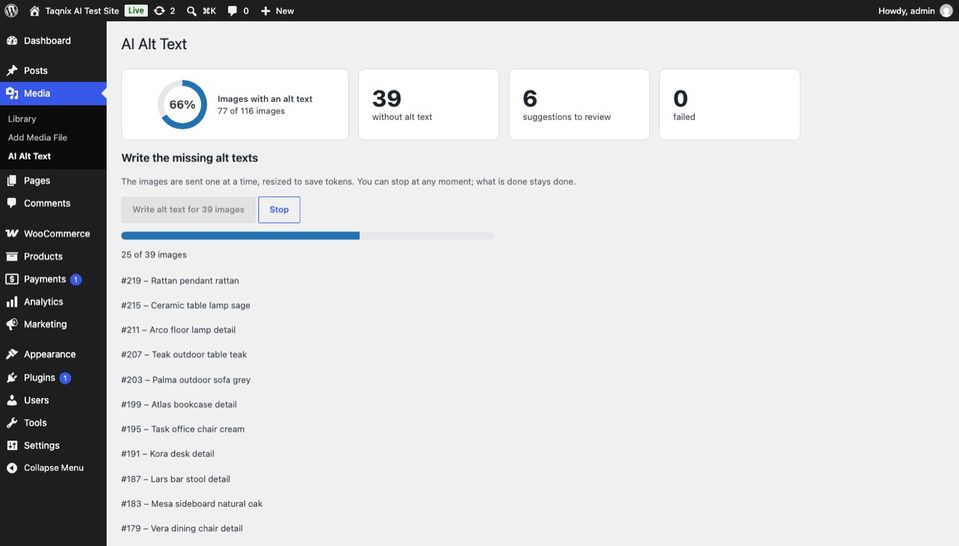Click the alt text progress bar
The image size is (959, 546).
pos(308,235)
